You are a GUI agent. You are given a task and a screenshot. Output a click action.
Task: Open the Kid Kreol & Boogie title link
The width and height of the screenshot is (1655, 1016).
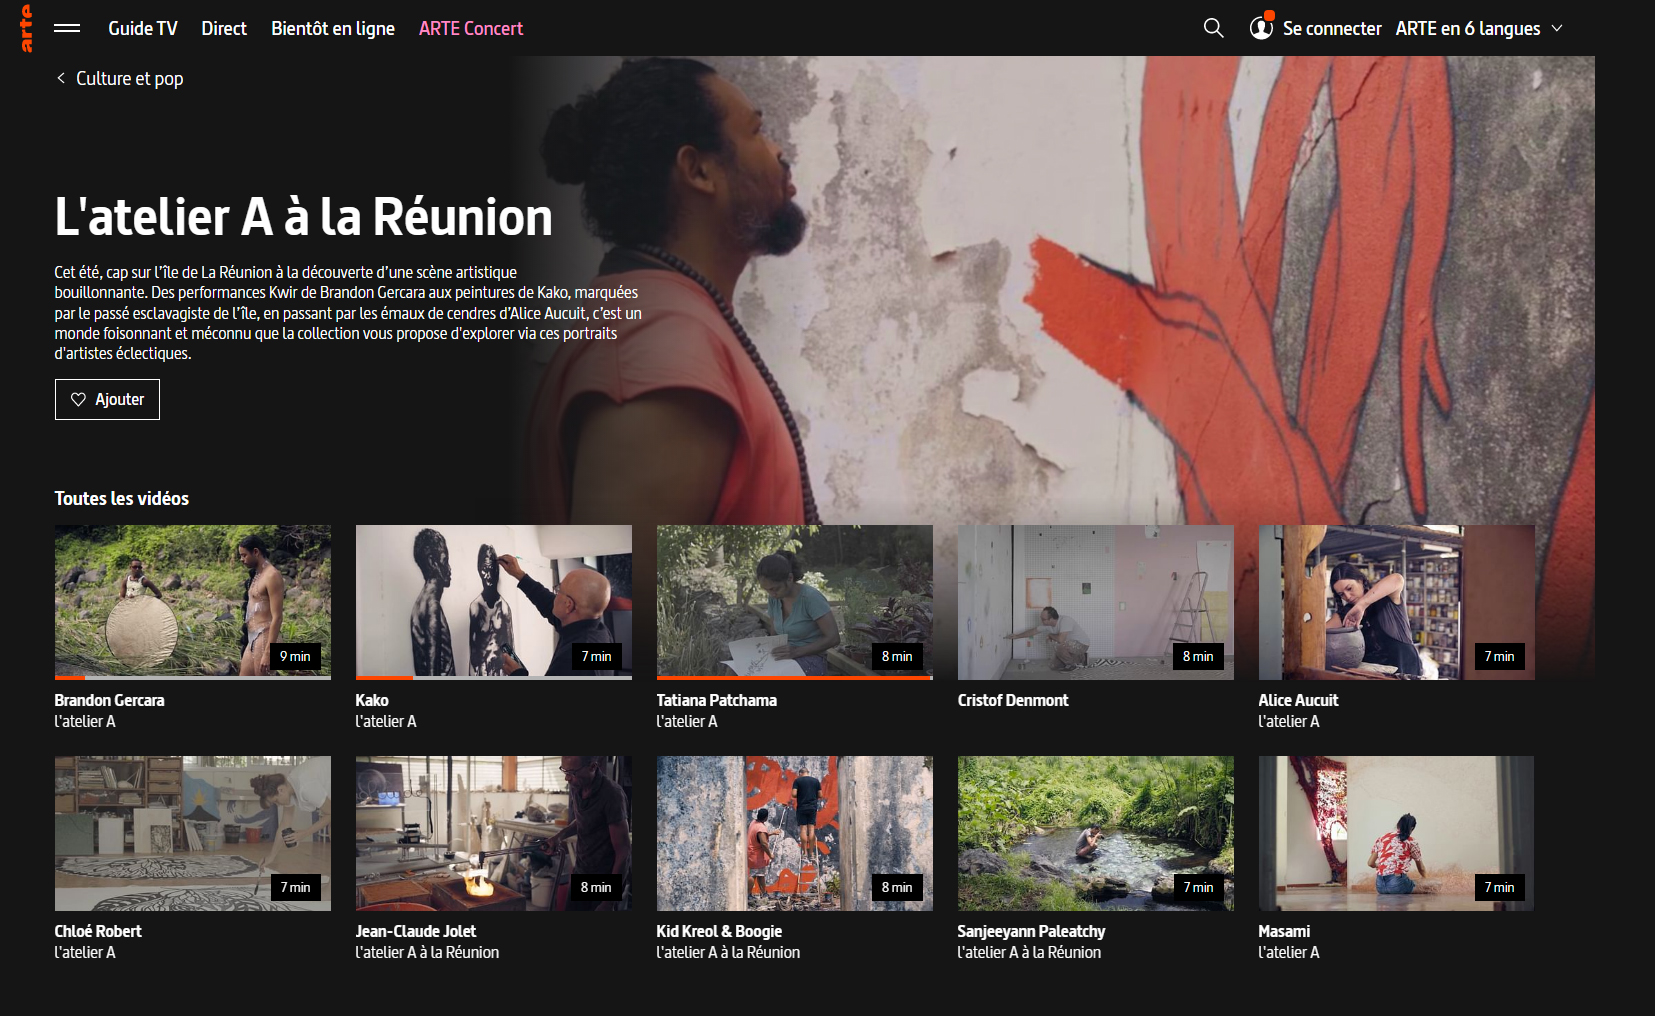[x=719, y=931]
